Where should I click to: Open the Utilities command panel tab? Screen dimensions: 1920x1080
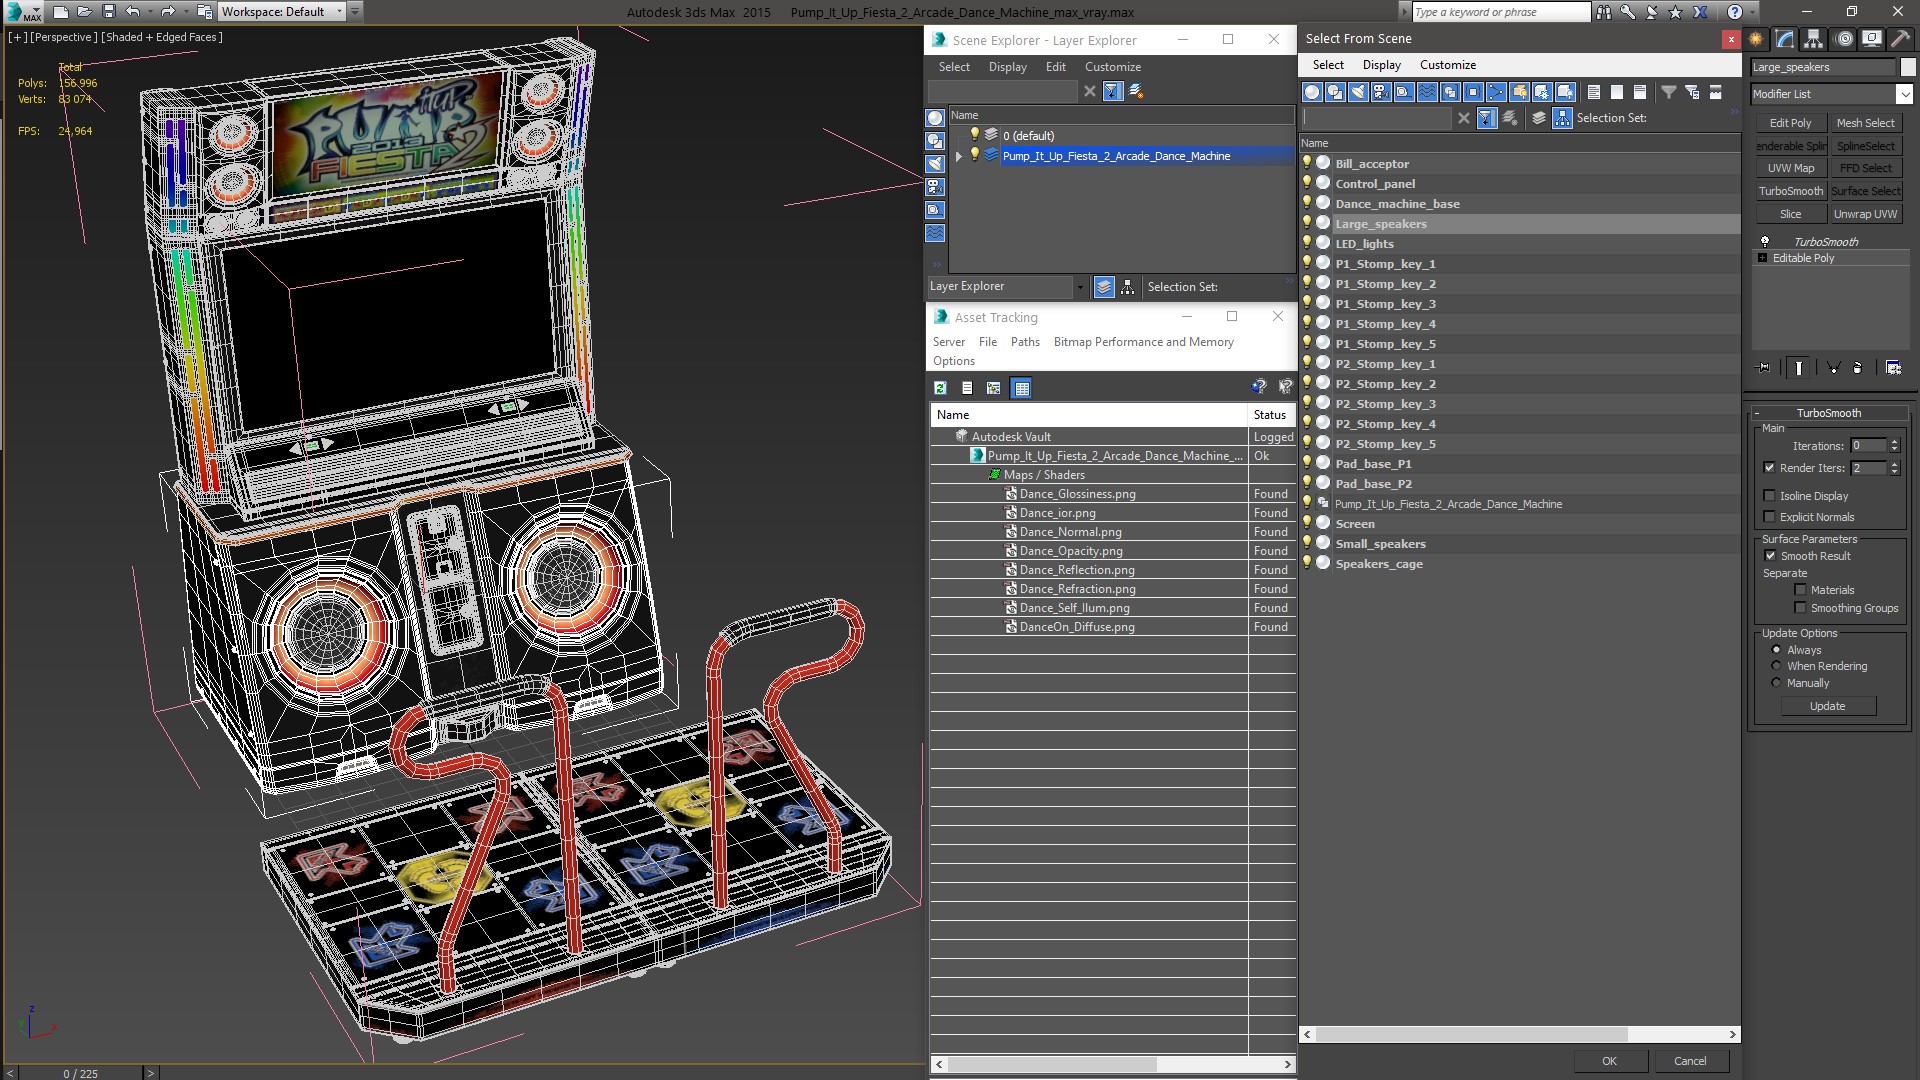[1900, 39]
